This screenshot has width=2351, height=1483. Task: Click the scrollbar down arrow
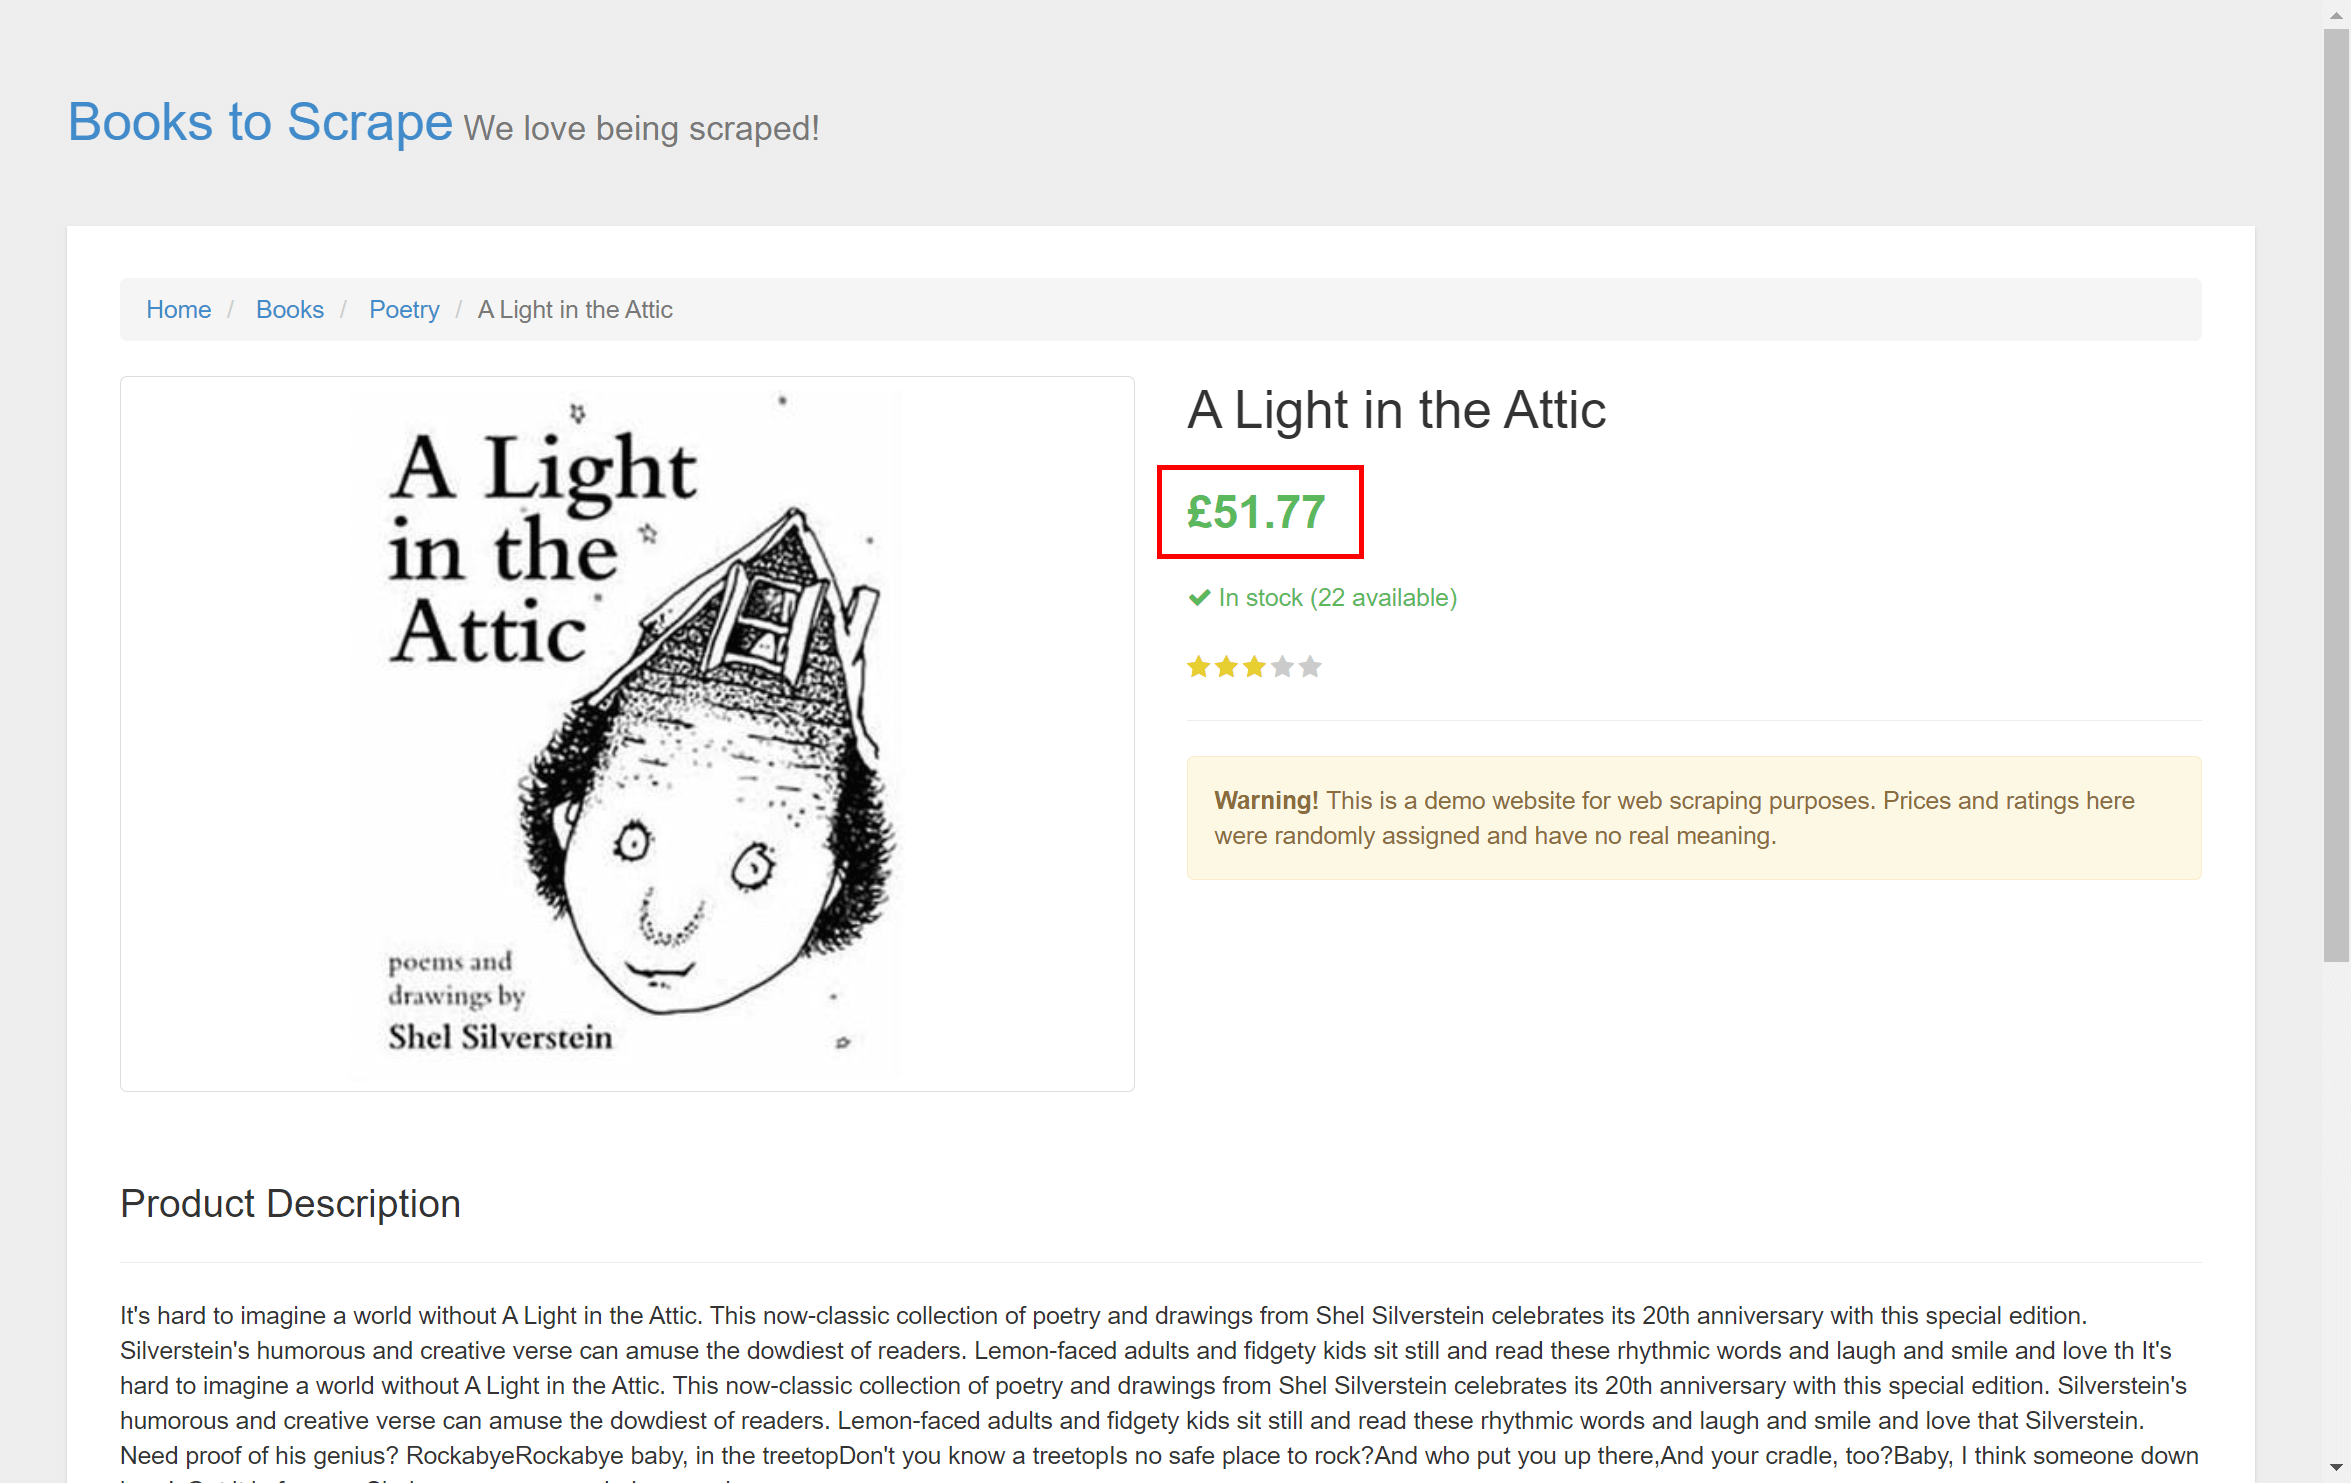click(x=2337, y=1468)
